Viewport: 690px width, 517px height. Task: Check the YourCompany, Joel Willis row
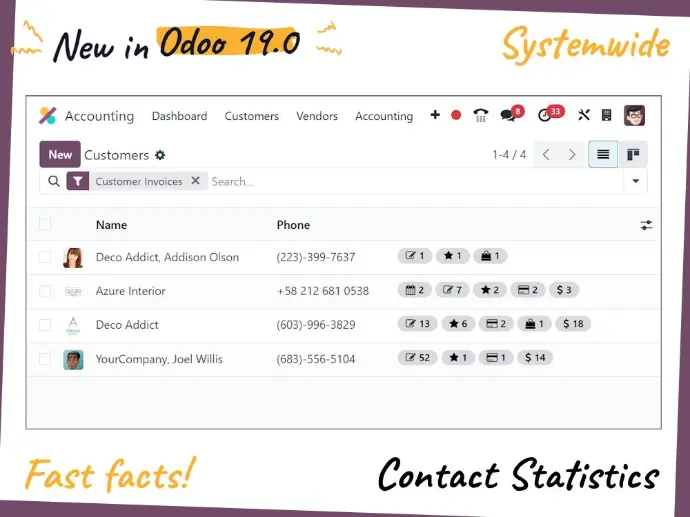(x=45, y=359)
